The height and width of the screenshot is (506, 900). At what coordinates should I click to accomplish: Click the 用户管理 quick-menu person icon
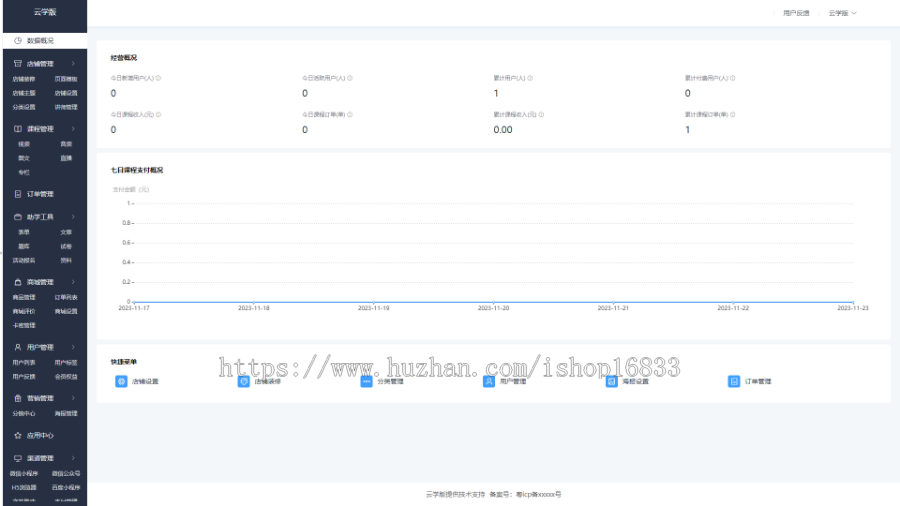pyautogui.click(x=489, y=382)
